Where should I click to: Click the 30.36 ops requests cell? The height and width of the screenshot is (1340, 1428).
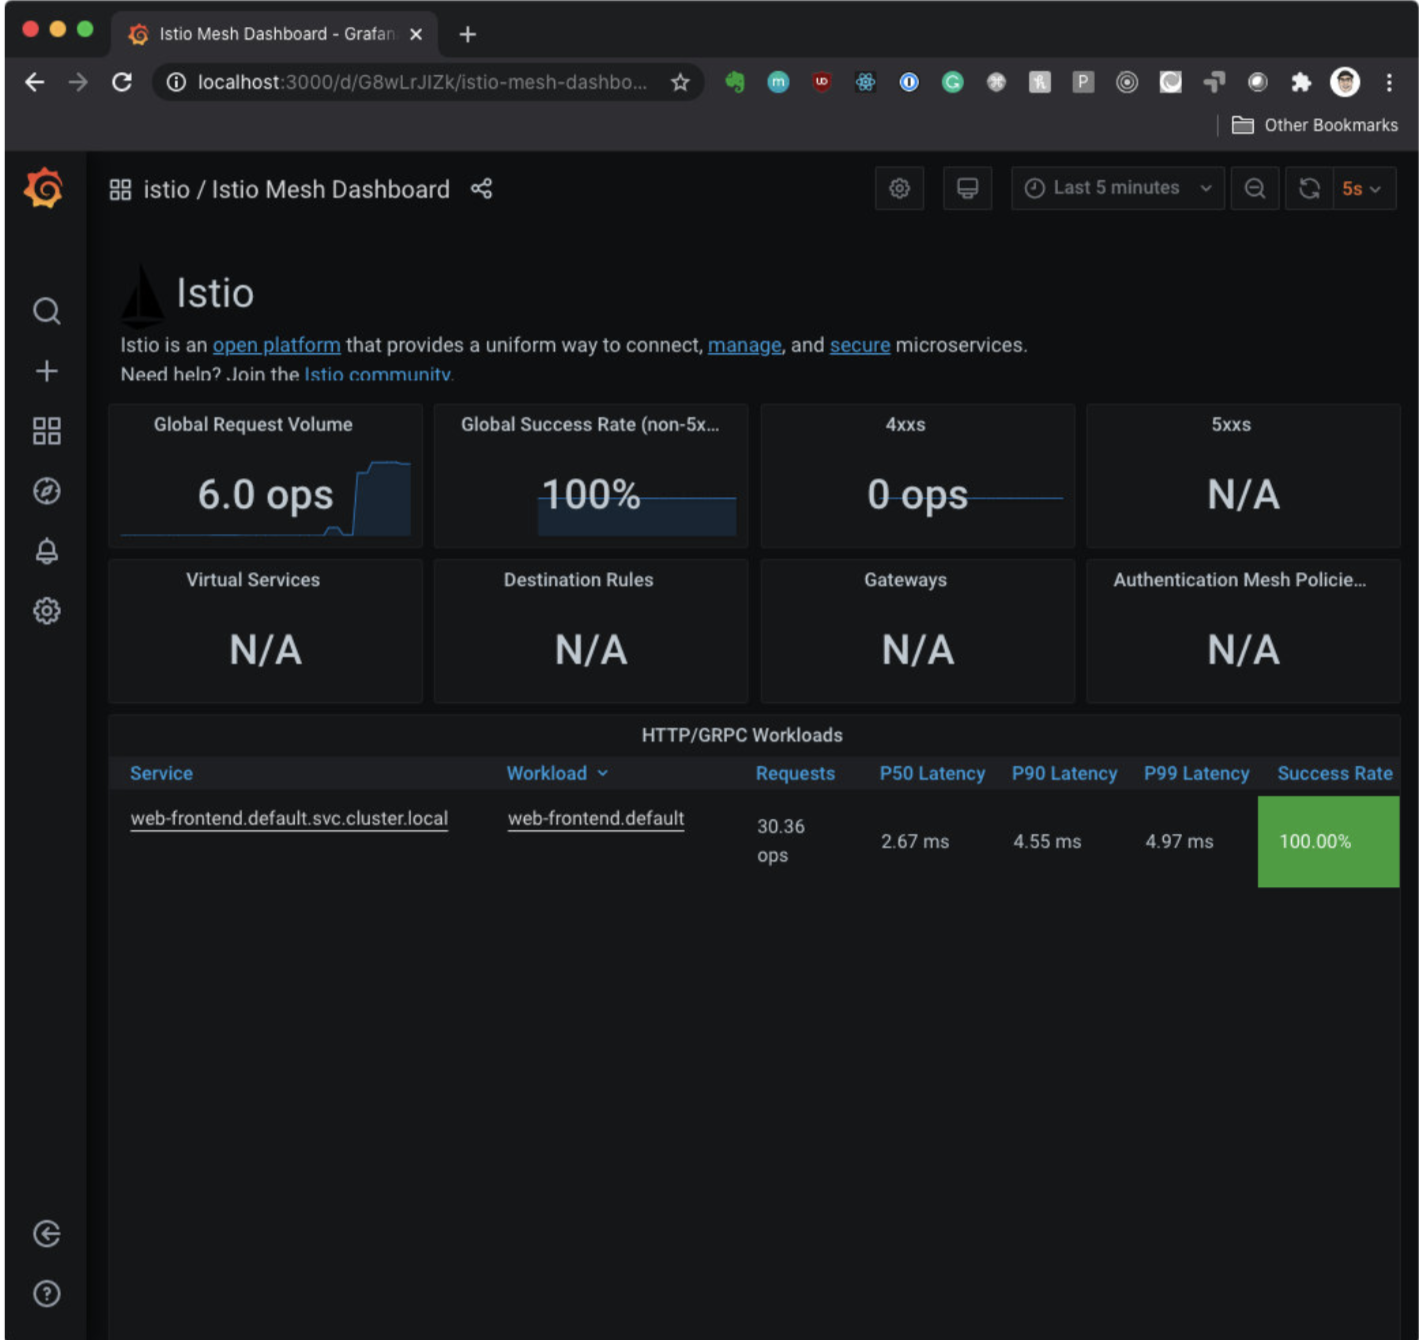click(x=781, y=841)
